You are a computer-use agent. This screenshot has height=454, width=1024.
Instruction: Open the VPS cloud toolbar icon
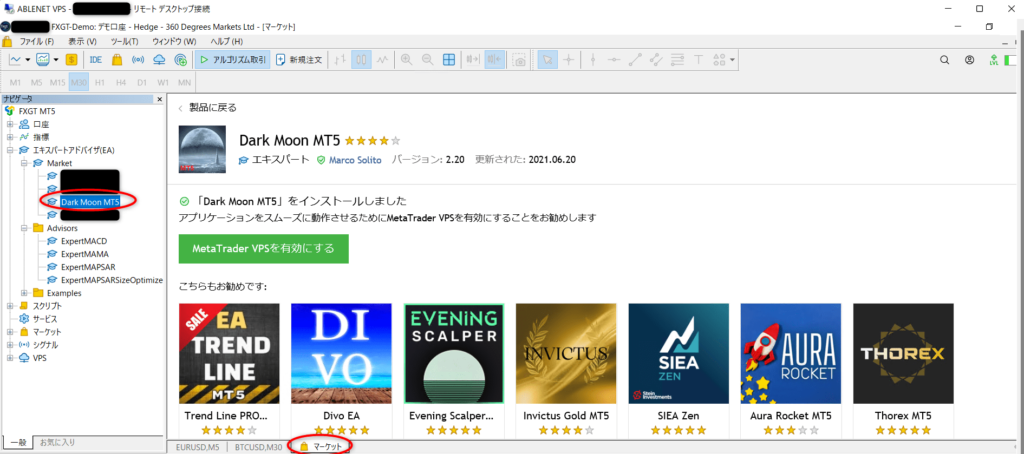click(x=159, y=59)
